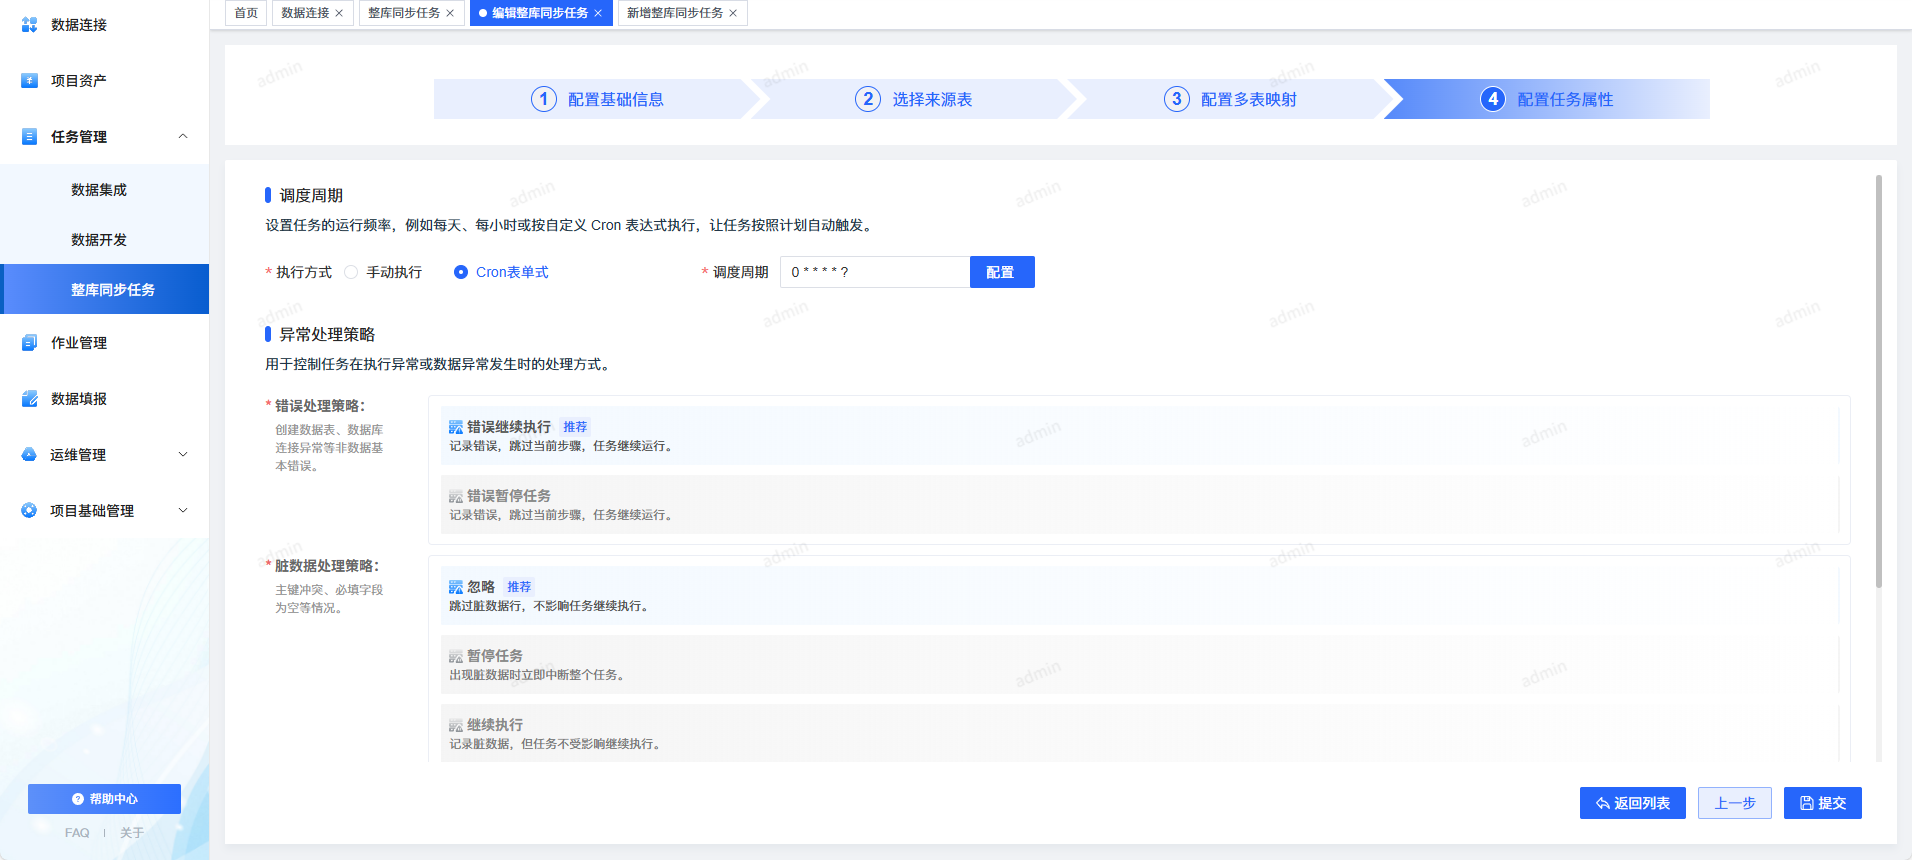Open the FAQ link
The image size is (1912, 860).
[x=77, y=833]
